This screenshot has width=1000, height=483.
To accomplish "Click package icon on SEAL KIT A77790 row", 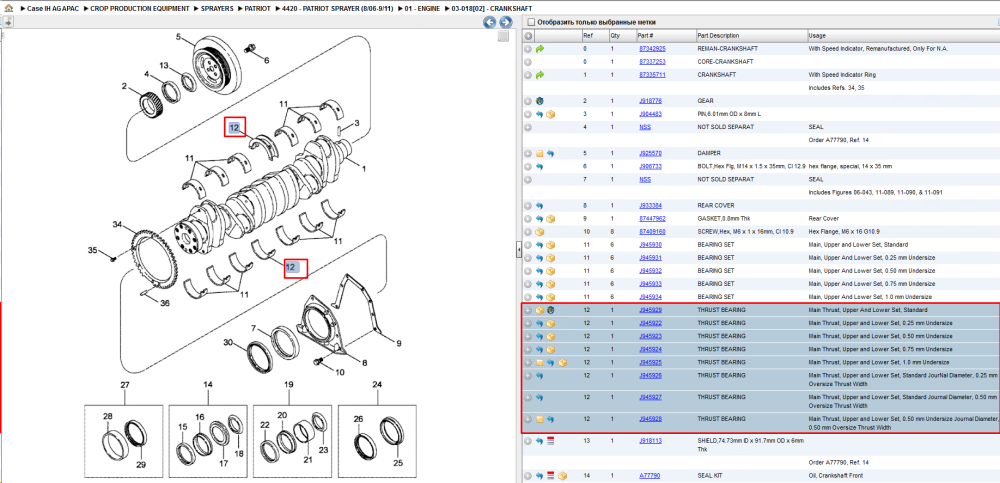I will point(562,476).
